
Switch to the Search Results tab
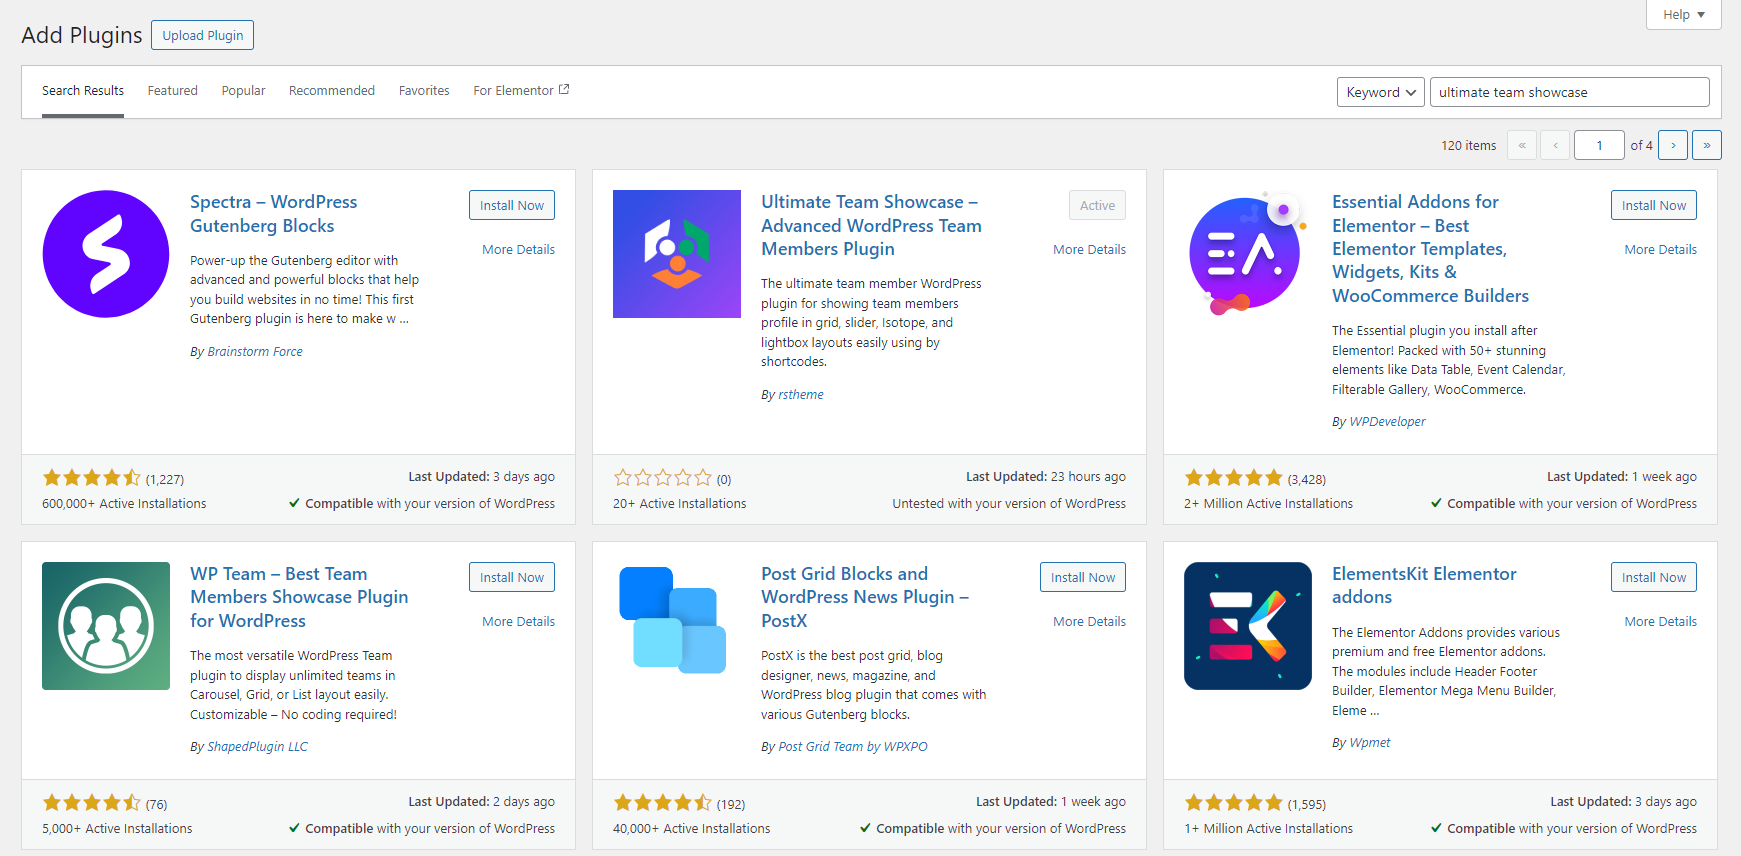(x=83, y=91)
